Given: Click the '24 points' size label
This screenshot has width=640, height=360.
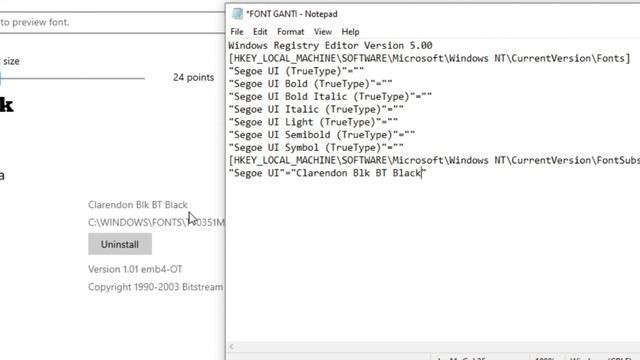Looking at the screenshot, I should click(x=193, y=77).
